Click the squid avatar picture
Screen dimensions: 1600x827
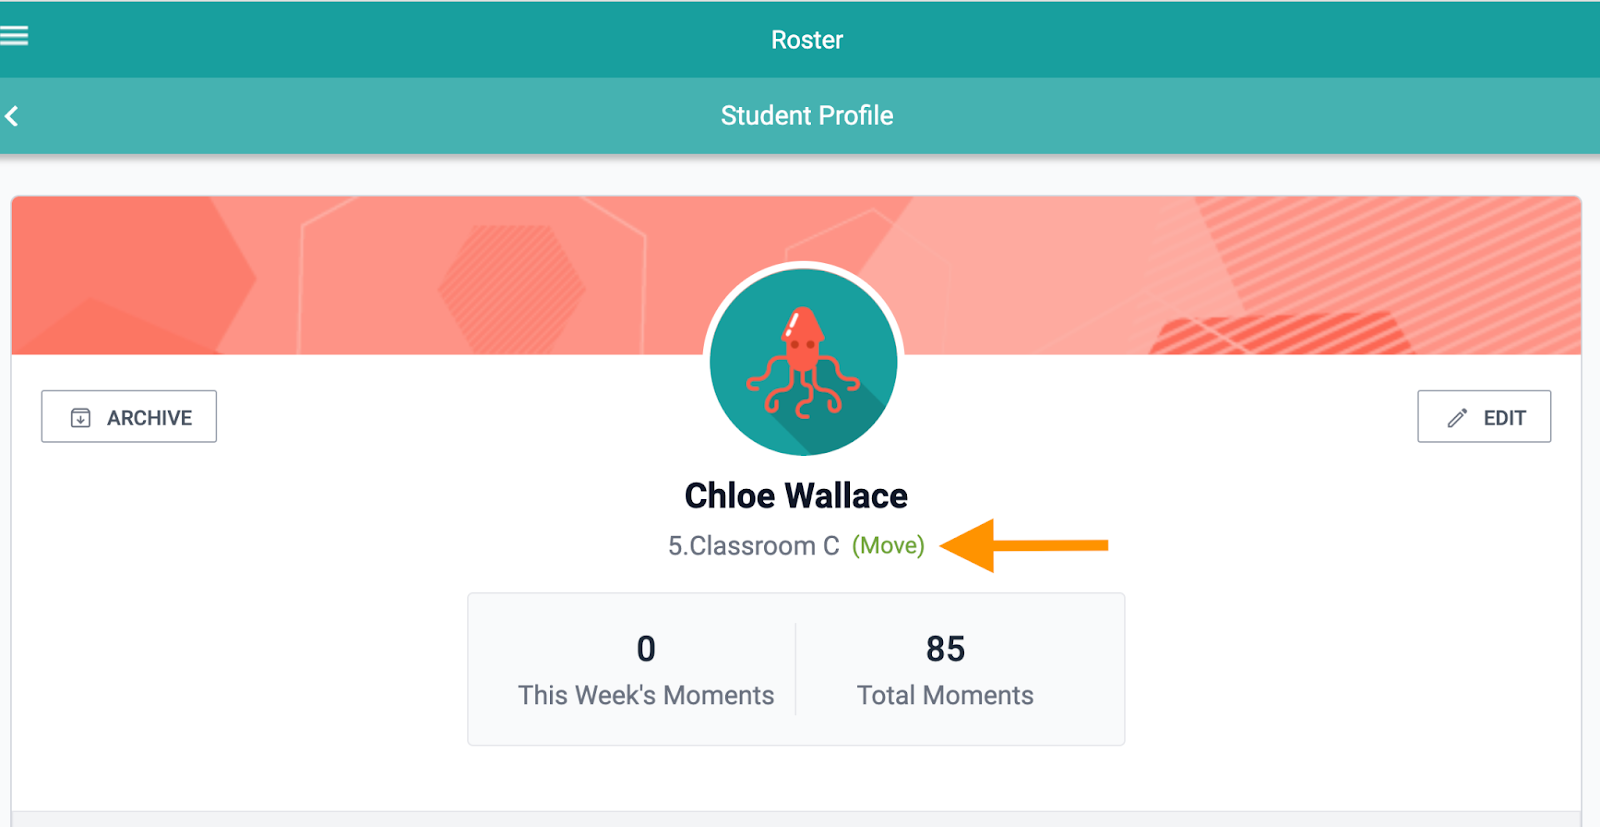pyautogui.click(x=803, y=362)
